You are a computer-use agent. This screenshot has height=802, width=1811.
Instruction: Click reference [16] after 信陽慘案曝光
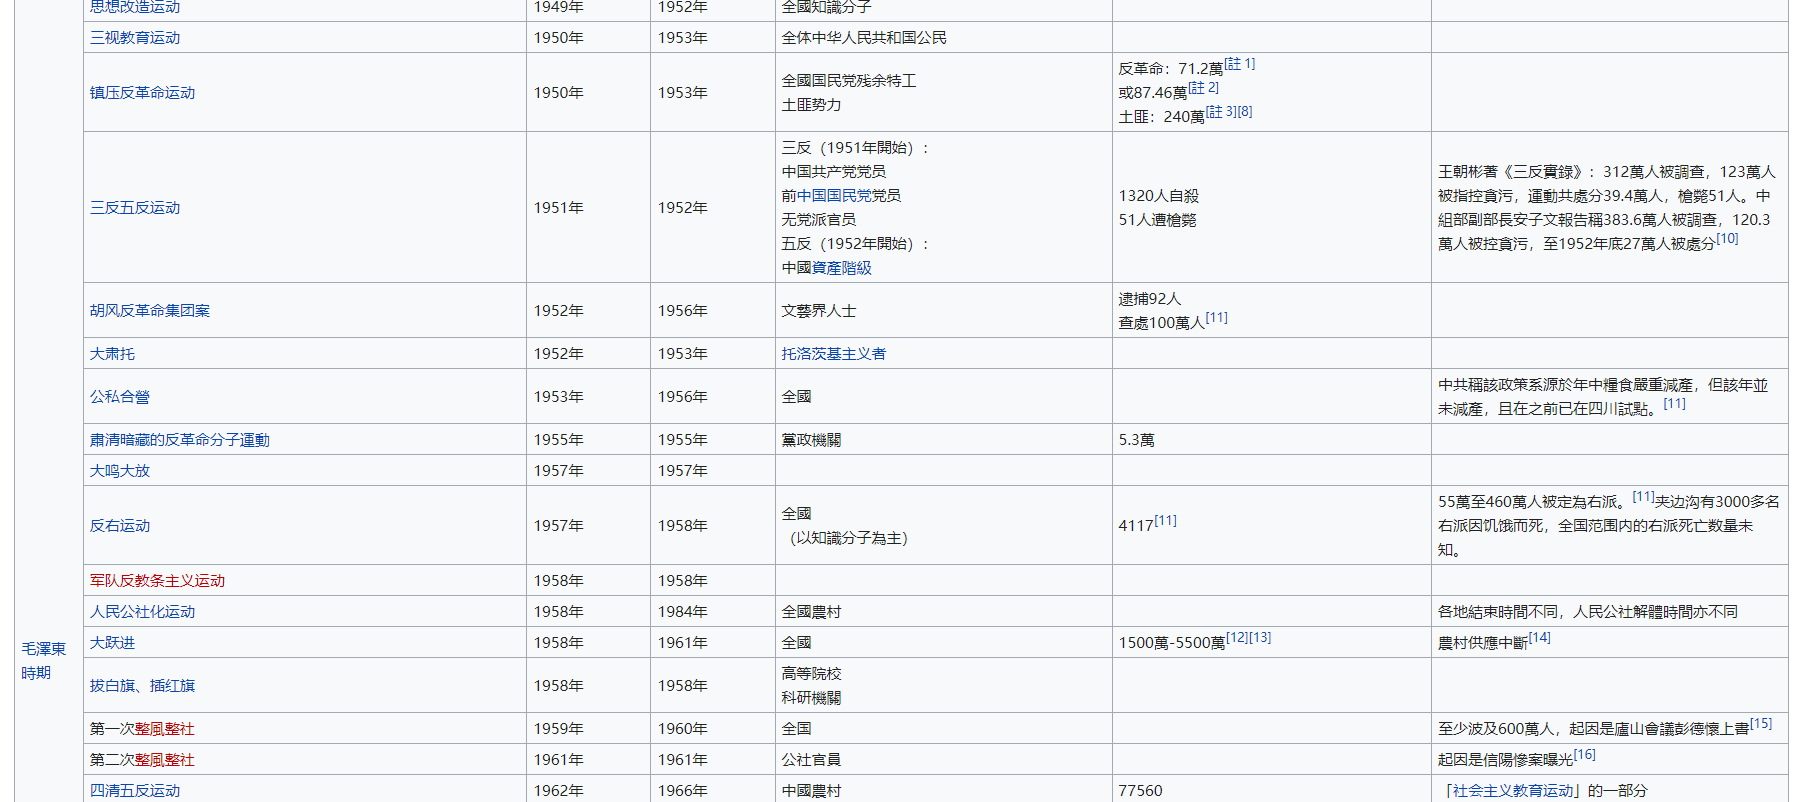[x=1584, y=755]
